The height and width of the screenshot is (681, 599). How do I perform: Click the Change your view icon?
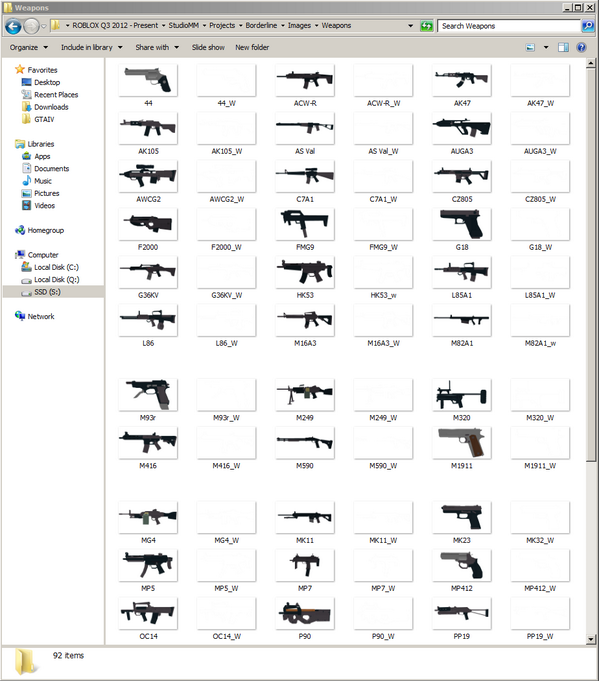pyautogui.click(x=530, y=47)
